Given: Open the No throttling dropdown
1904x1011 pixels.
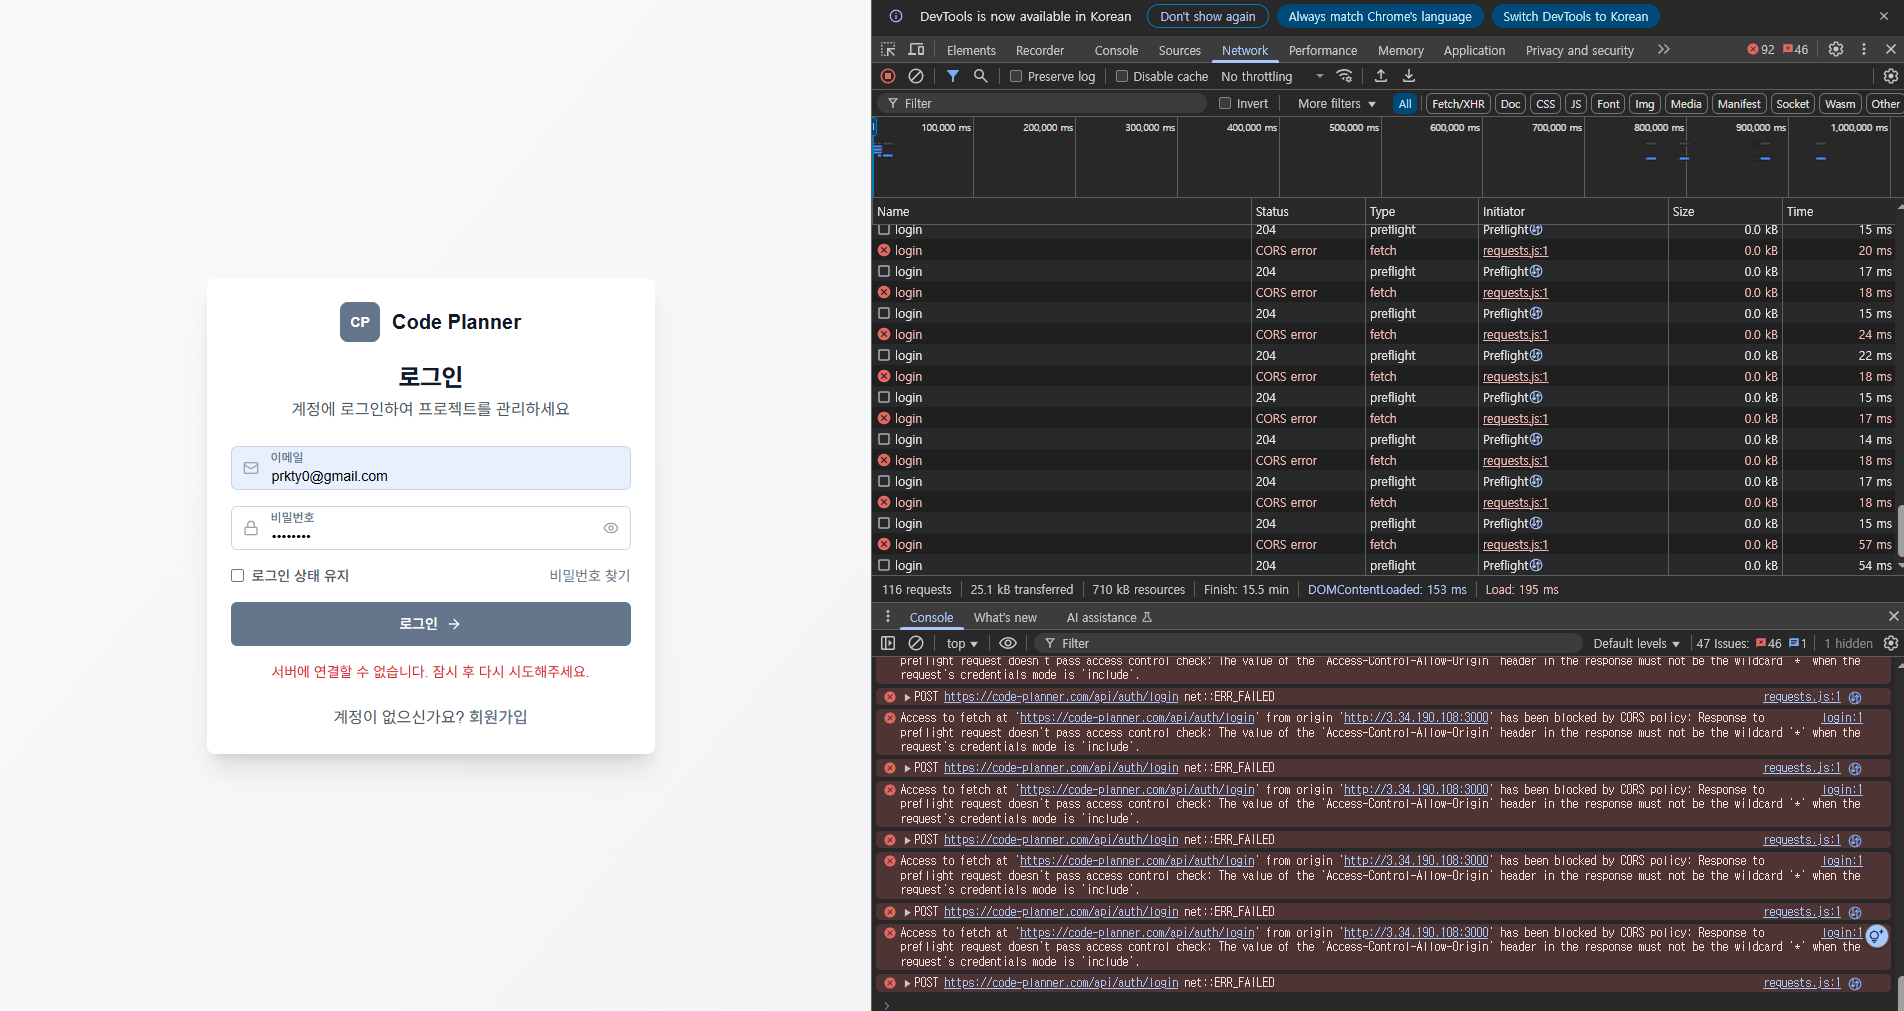Looking at the screenshot, I should click(x=1272, y=76).
